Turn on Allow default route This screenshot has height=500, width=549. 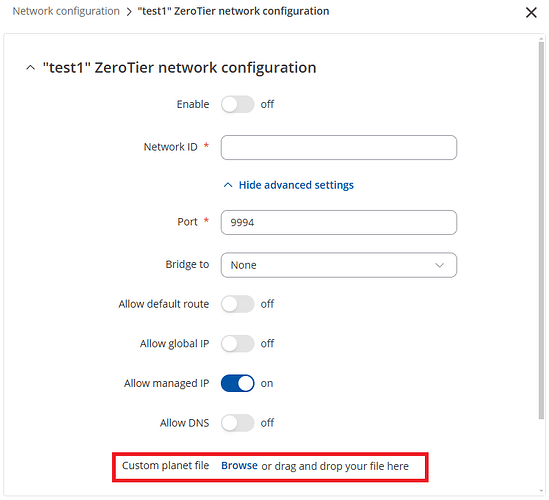237,304
